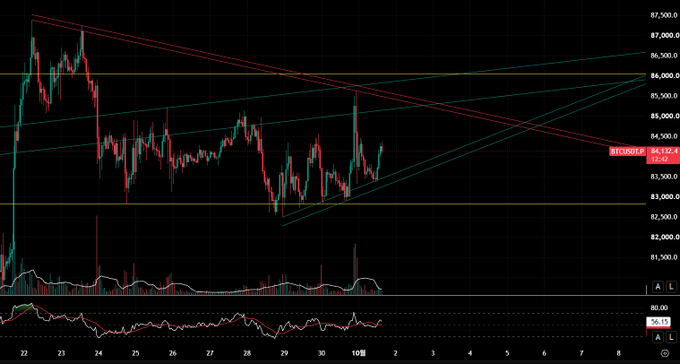
Task: Click the 86,500.0 price axis label
Action: tap(665, 56)
